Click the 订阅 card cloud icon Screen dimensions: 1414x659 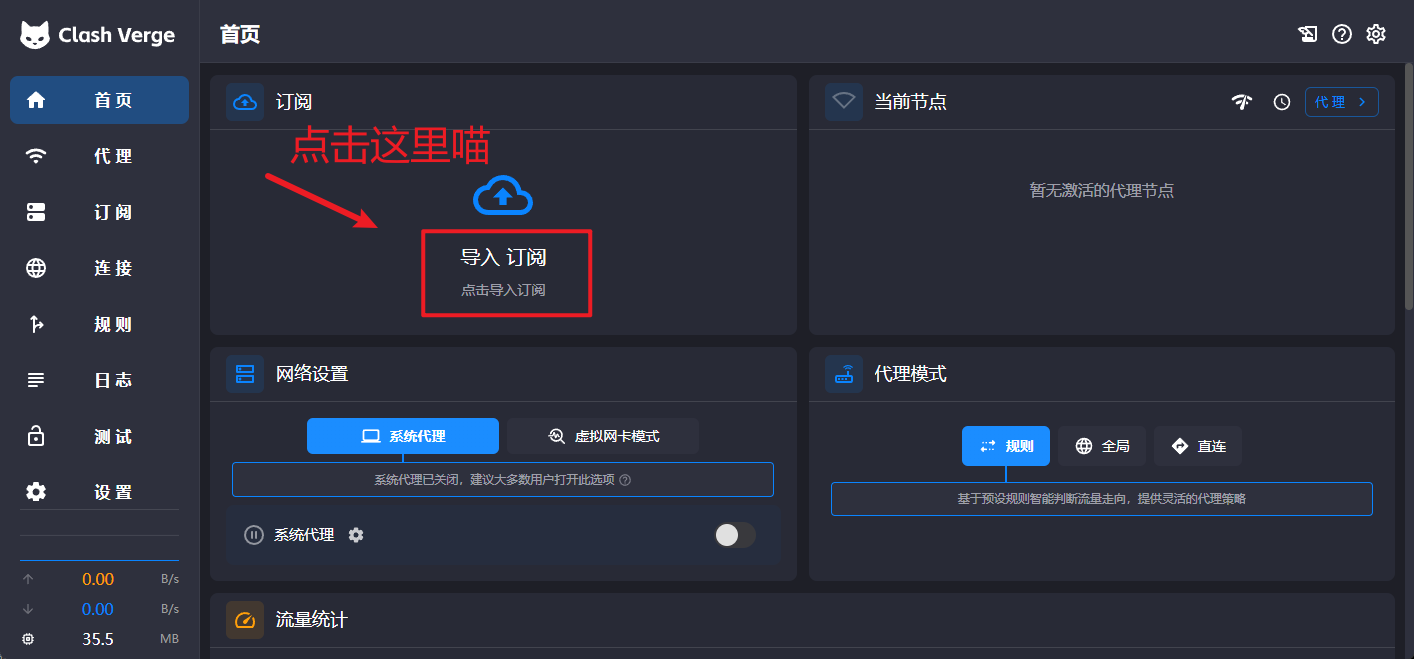245,102
